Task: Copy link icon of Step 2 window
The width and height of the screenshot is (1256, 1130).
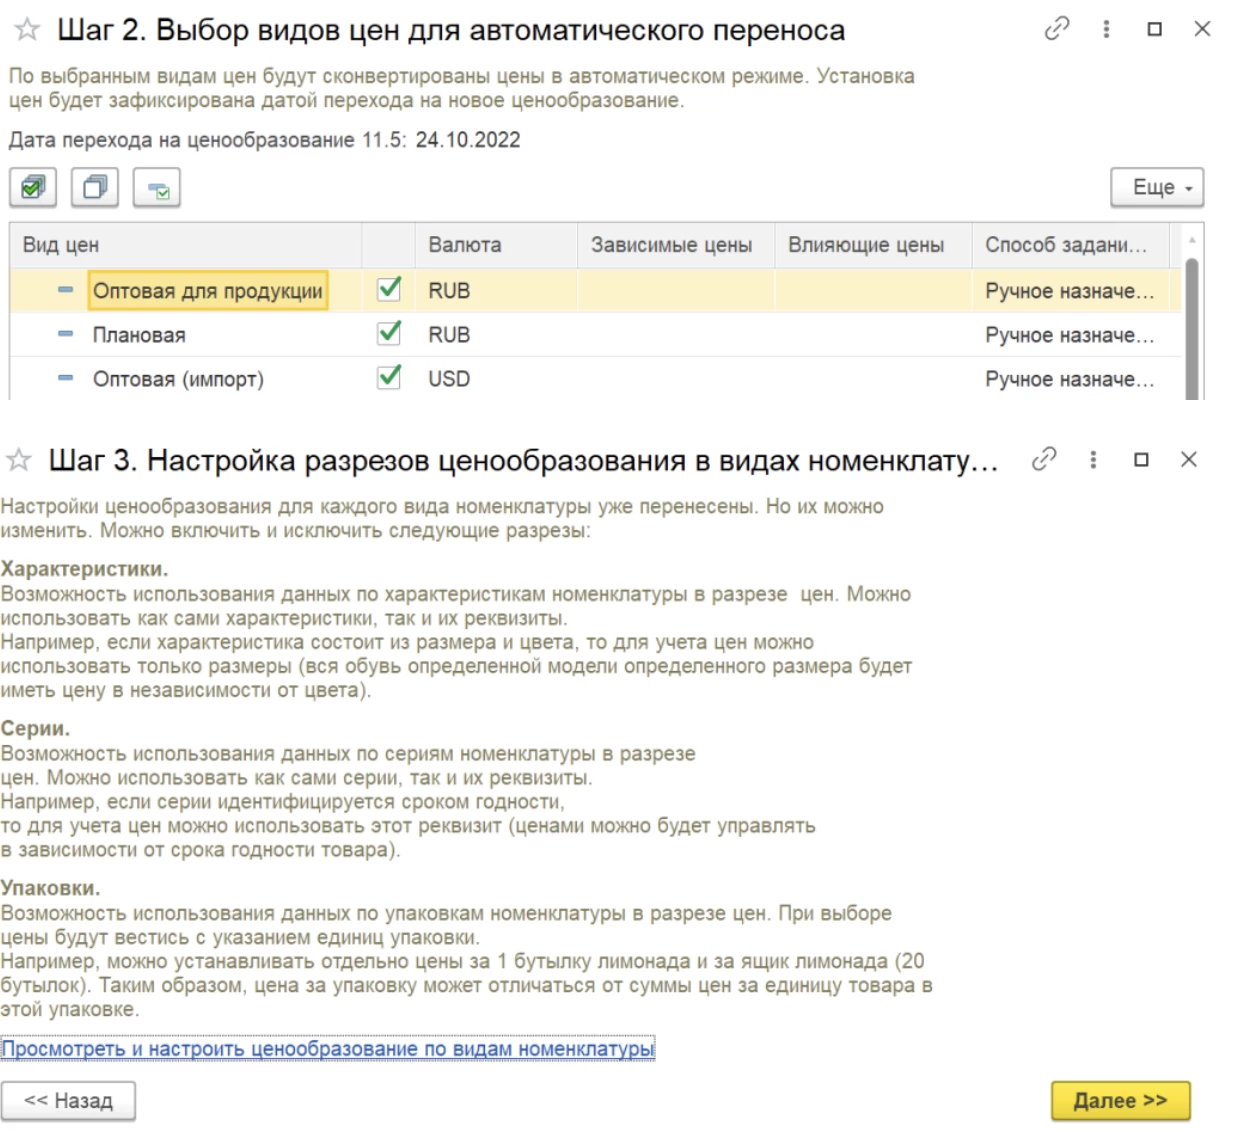Action: coord(1056,30)
